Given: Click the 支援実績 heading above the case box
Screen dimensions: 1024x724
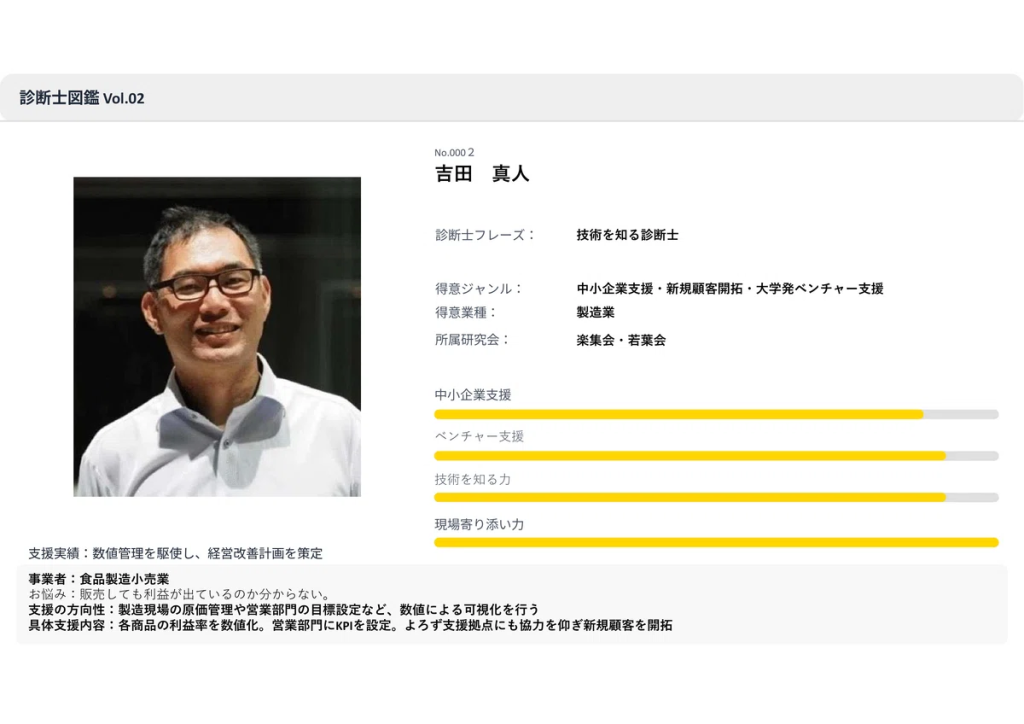Looking at the screenshot, I should point(175,553).
